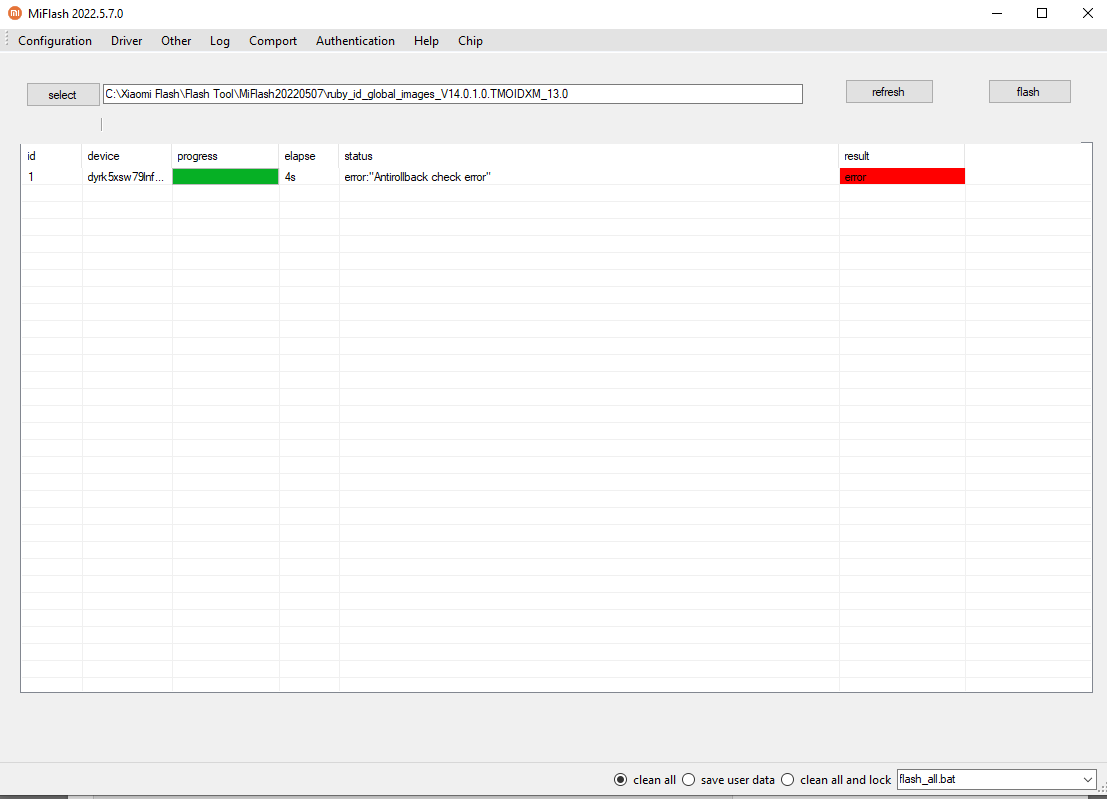
Task: Choose the save user data option
Action: [689, 780]
